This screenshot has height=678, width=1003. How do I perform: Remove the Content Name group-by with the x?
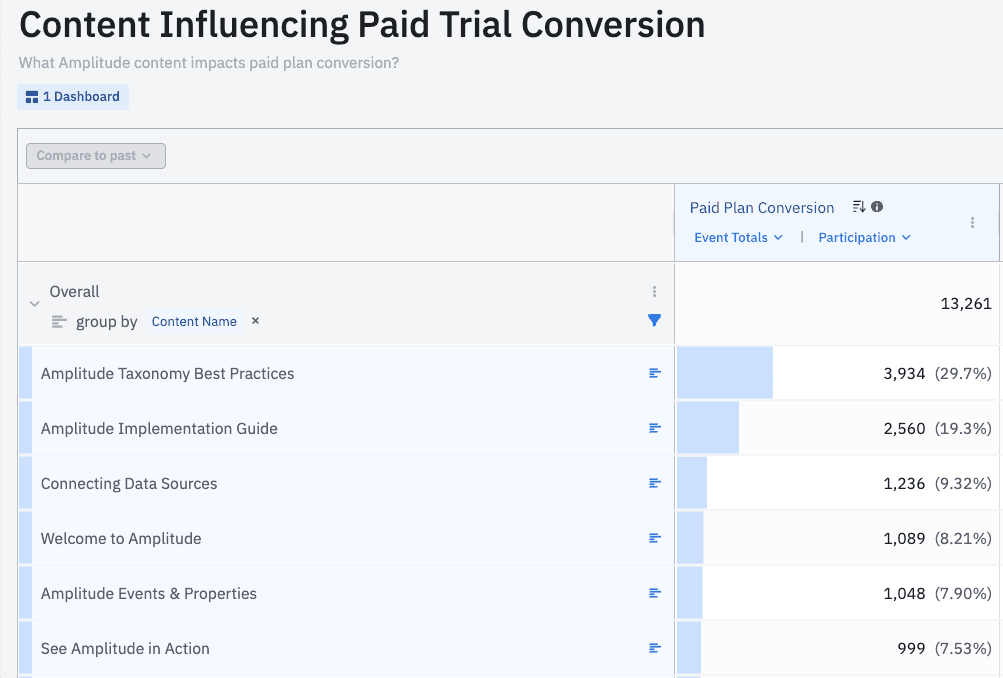(255, 321)
